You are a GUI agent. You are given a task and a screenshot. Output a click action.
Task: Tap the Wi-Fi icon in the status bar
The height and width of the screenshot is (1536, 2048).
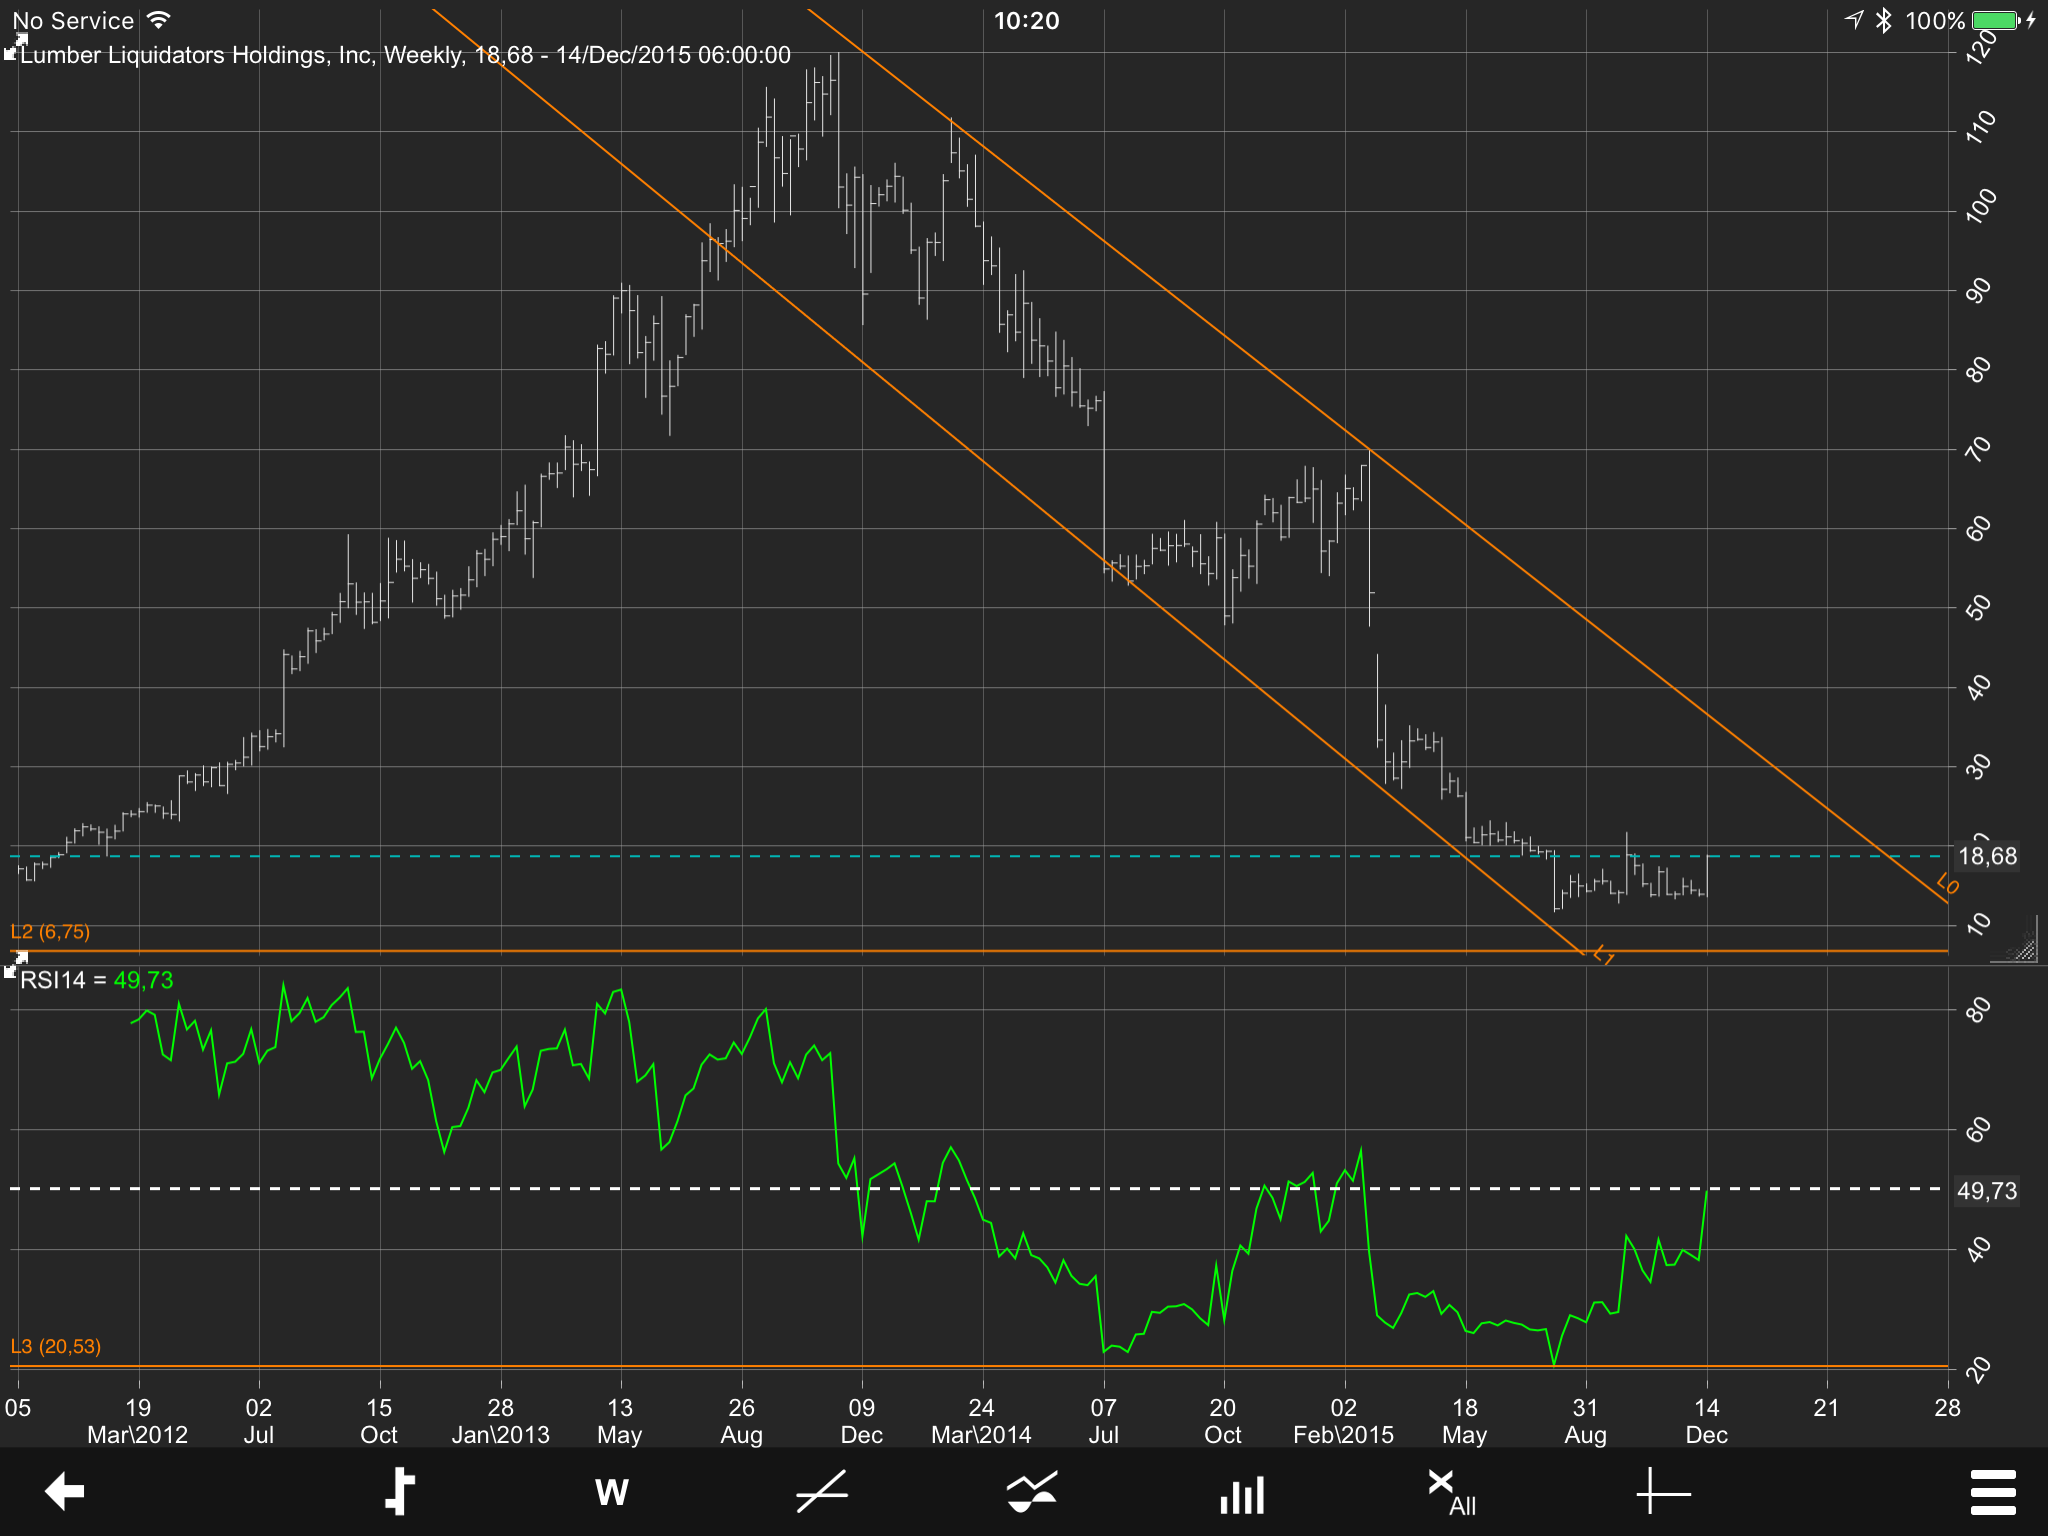(155, 19)
